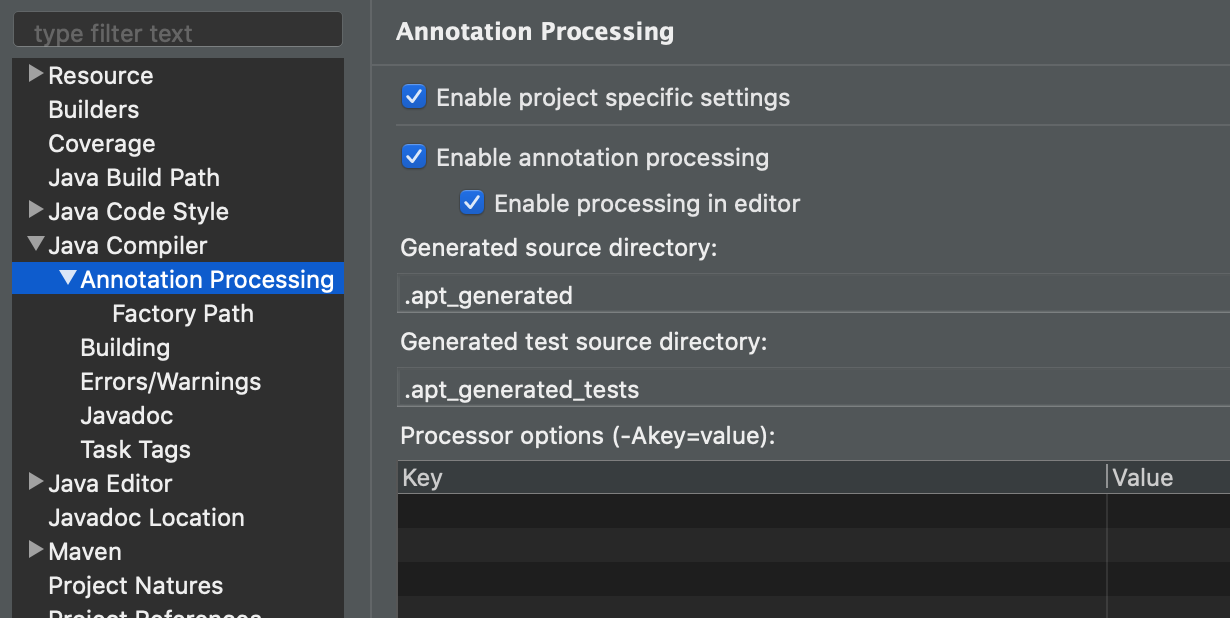
Task: Click the Generated source directory field
Action: (812, 295)
